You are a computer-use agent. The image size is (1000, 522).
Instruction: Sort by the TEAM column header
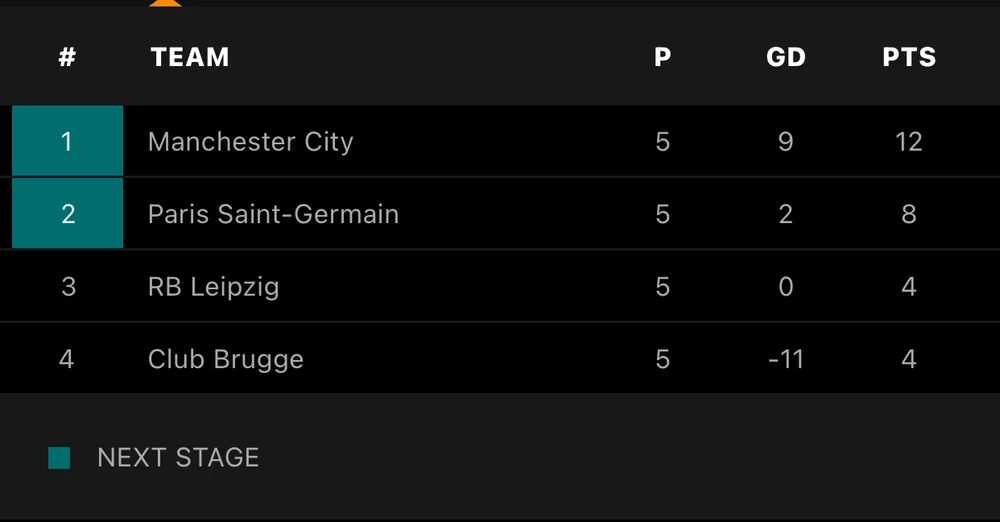(190, 57)
